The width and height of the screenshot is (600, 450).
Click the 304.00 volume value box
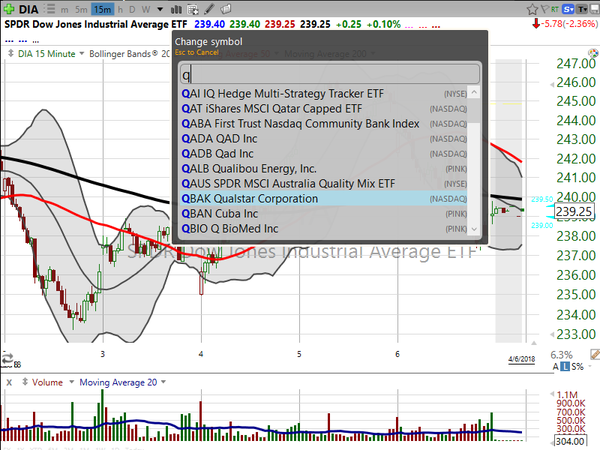570,442
